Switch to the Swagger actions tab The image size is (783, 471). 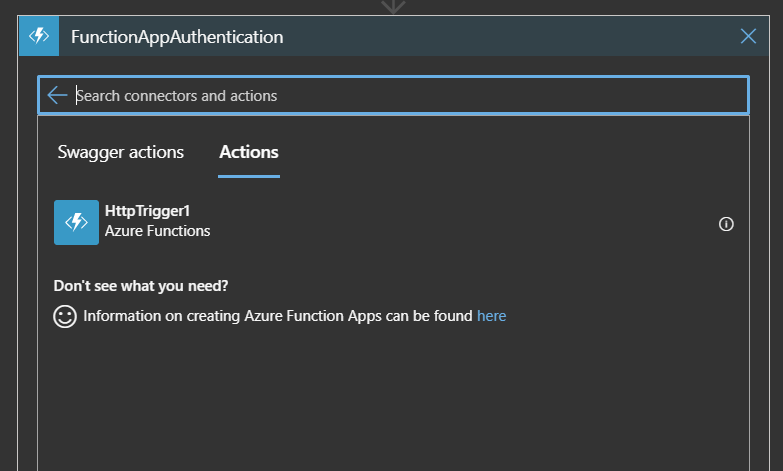tap(121, 152)
